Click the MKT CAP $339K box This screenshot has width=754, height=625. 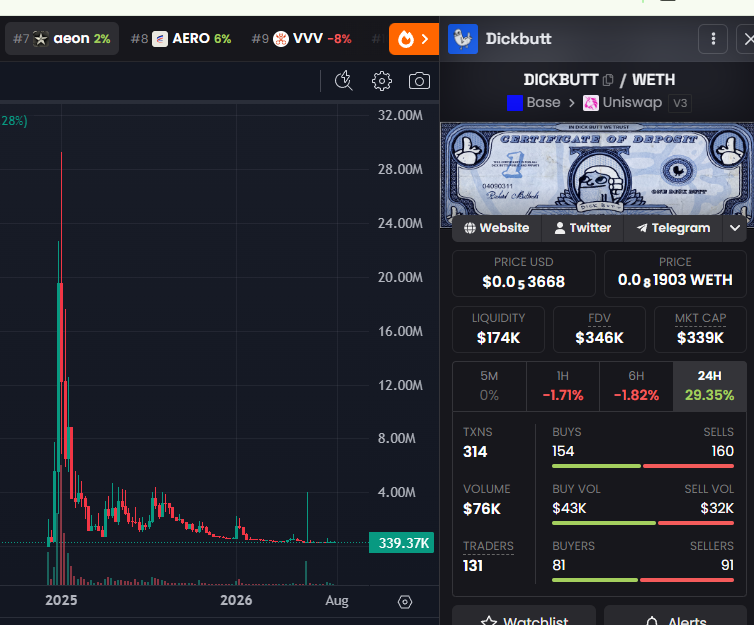pos(700,329)
